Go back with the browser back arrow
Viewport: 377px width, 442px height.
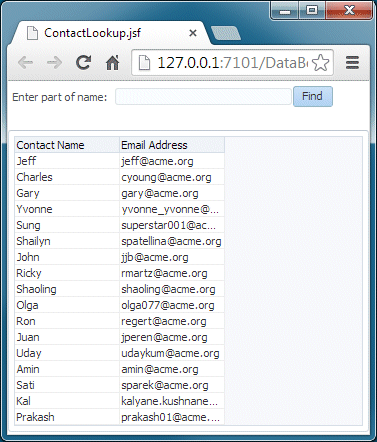pos(25,62)
